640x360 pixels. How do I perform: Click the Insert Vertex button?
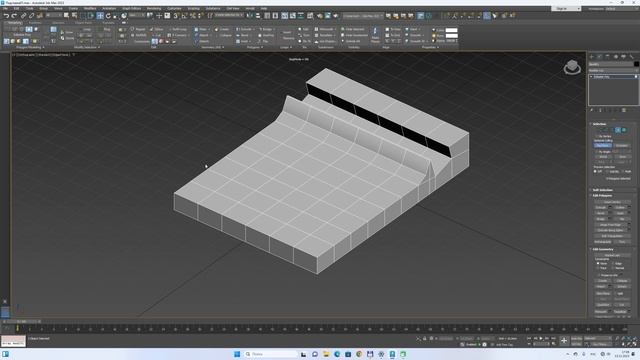612,202
